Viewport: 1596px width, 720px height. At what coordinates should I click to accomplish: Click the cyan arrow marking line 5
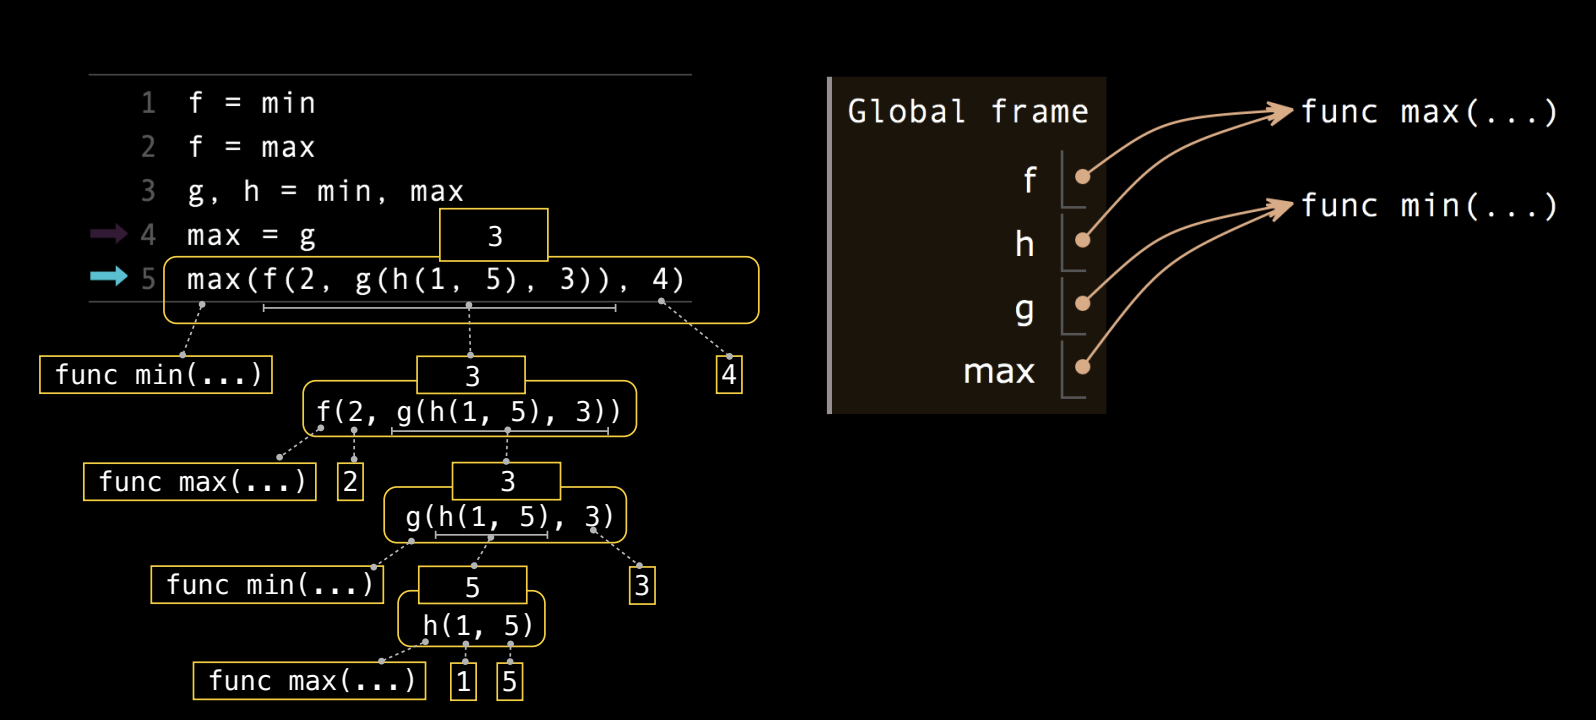109,276
